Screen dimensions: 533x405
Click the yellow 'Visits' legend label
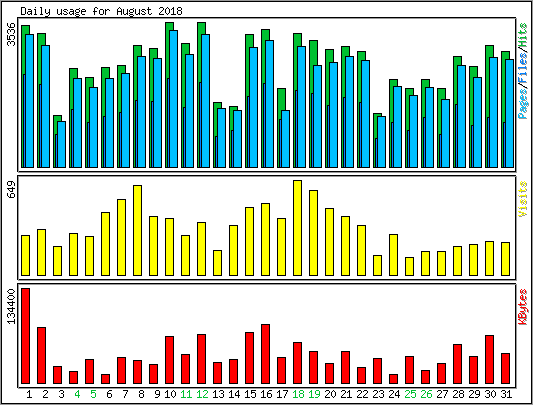coord(523,199)
